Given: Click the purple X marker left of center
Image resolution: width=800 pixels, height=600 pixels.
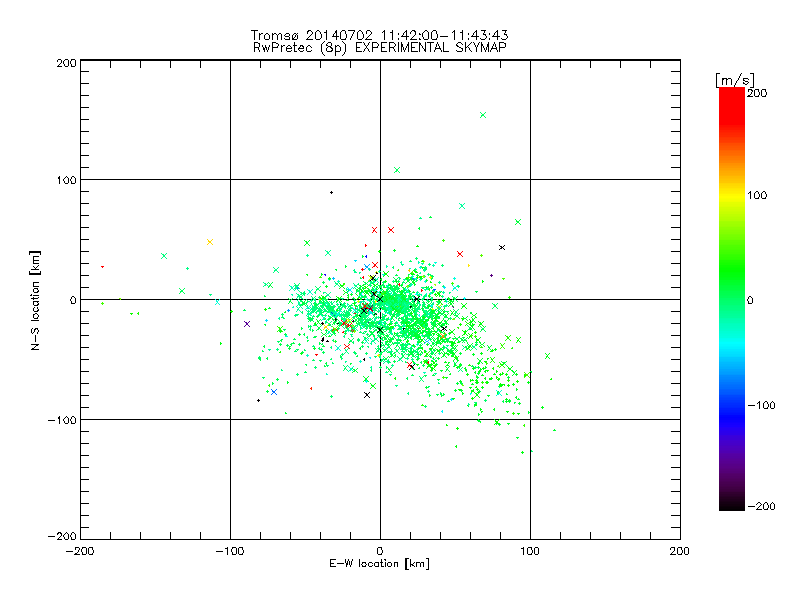Looking at the screenshot, I should coord(247,324).
